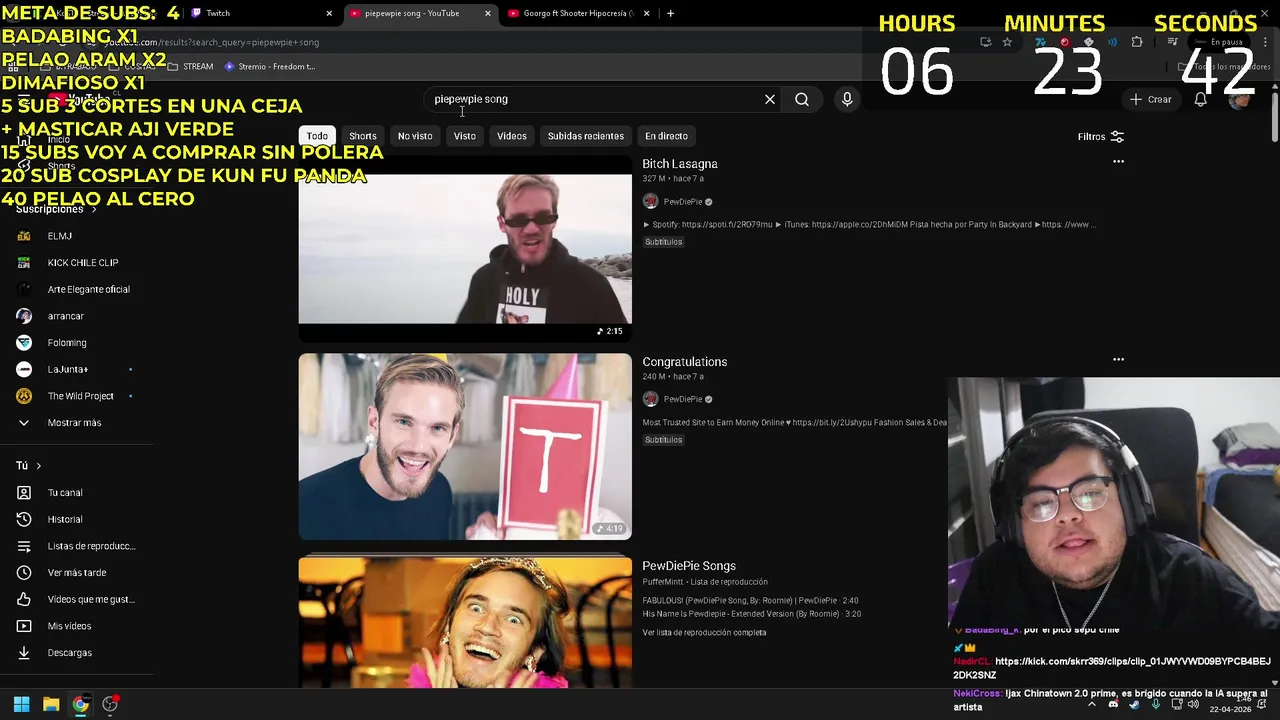The image size is (1280, 720).
Task: Switch to the piepewpie song YouTube tab
Action: coord(419,13)
